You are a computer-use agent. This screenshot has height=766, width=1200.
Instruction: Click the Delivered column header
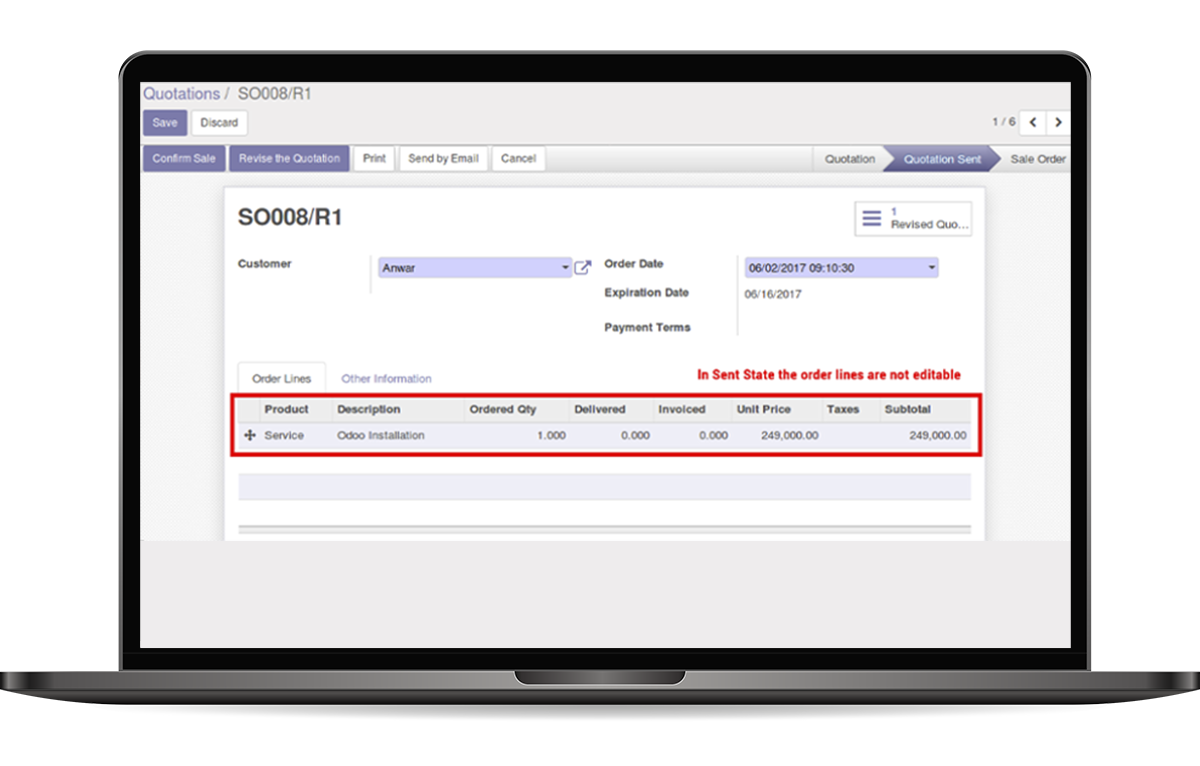[600, 409]
